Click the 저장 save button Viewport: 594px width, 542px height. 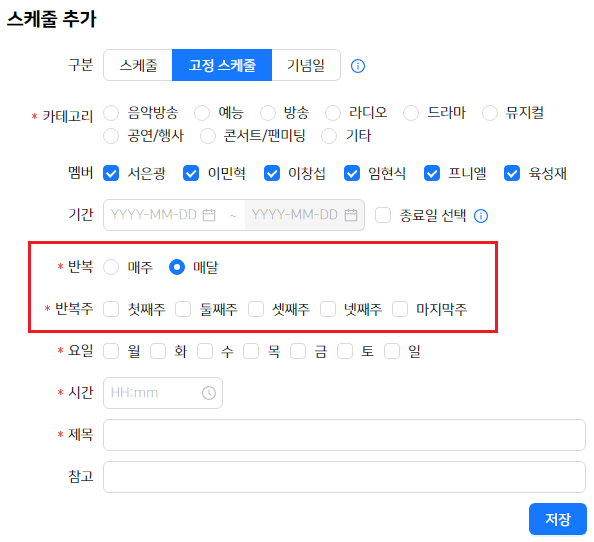[x=558, y=519]
